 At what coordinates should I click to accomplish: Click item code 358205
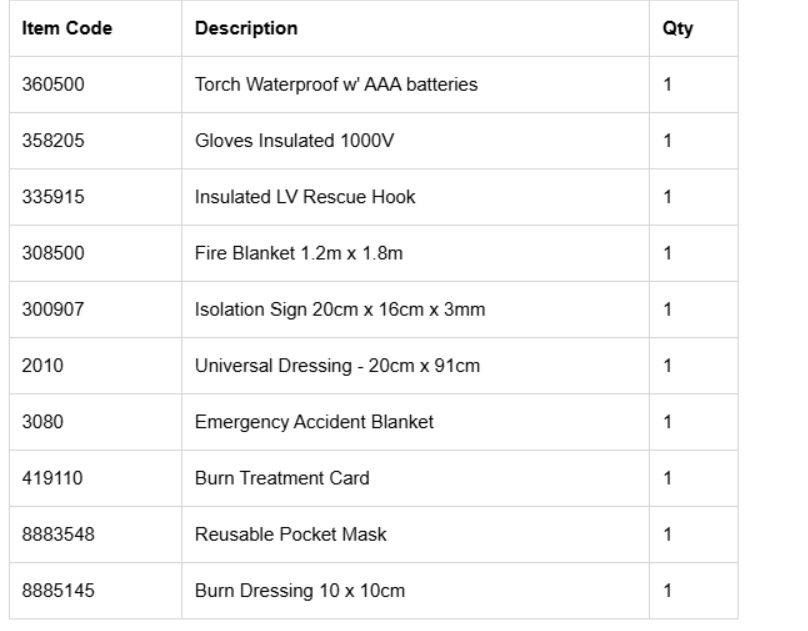(53, 141)
